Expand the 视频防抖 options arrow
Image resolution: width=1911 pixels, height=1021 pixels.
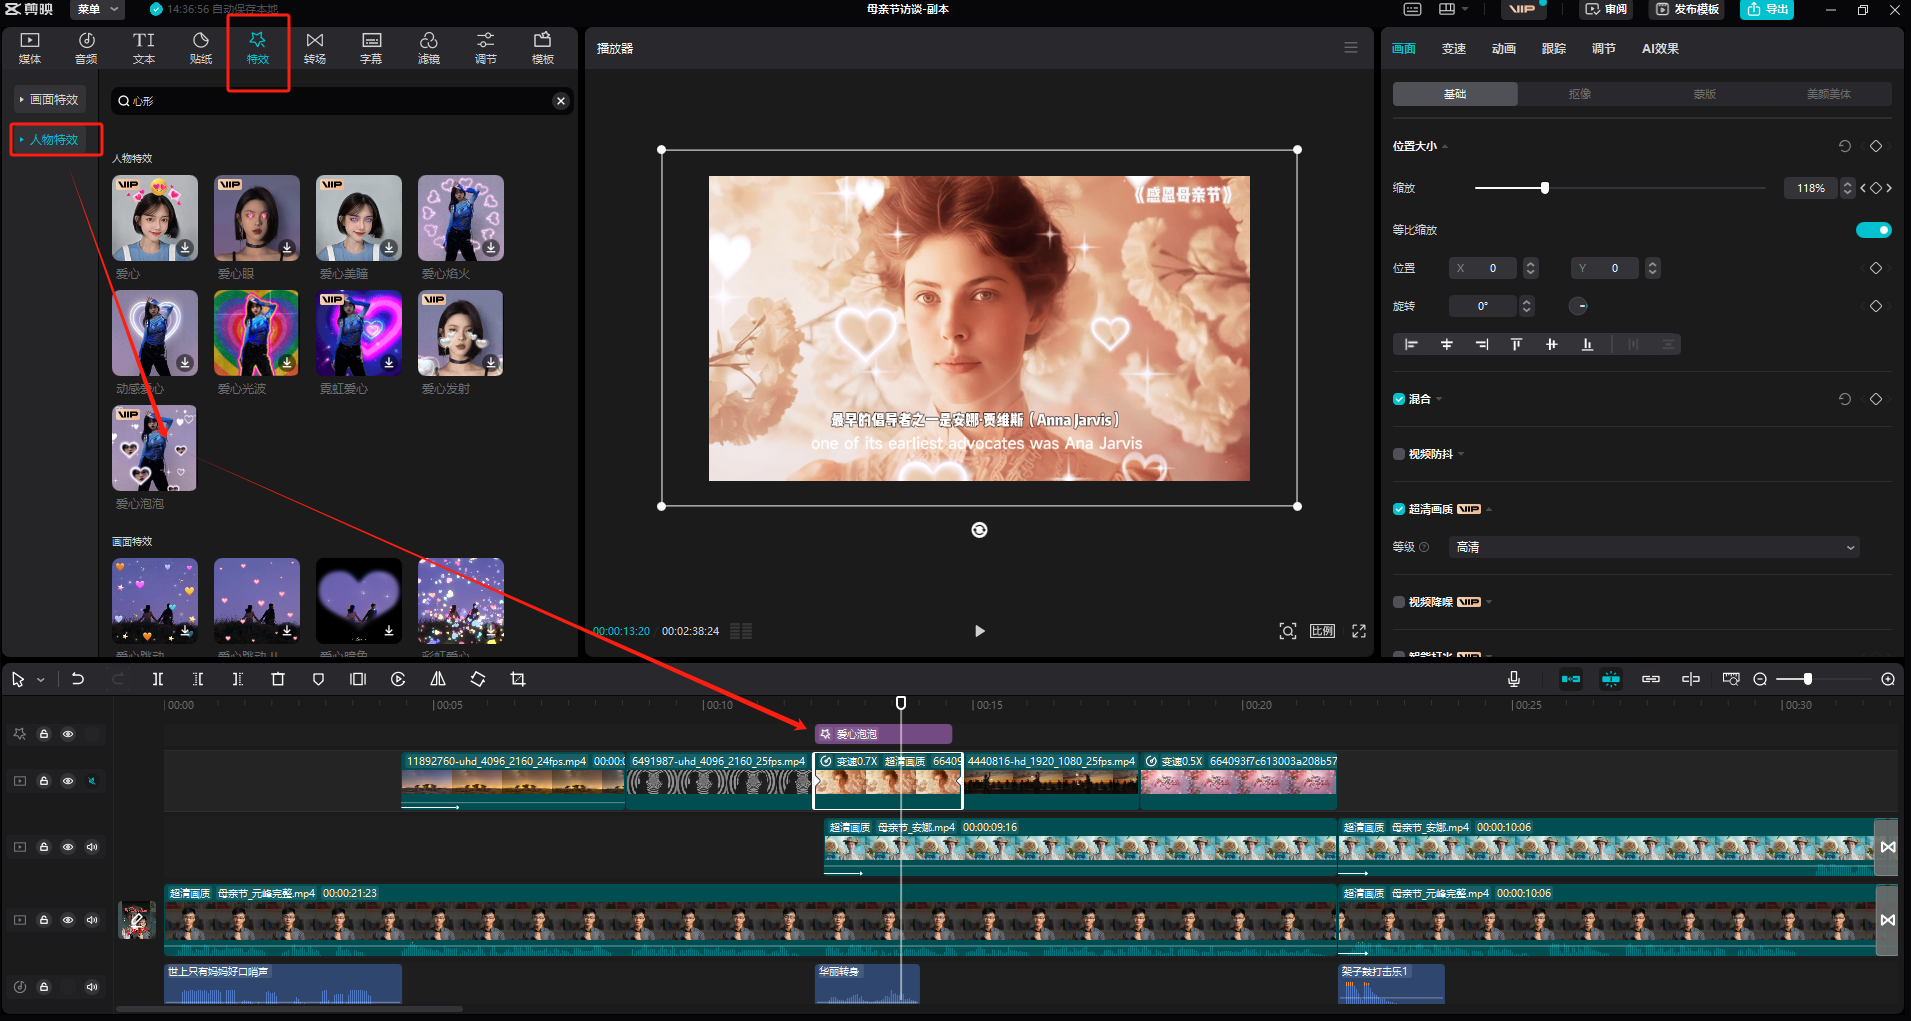1461,454
